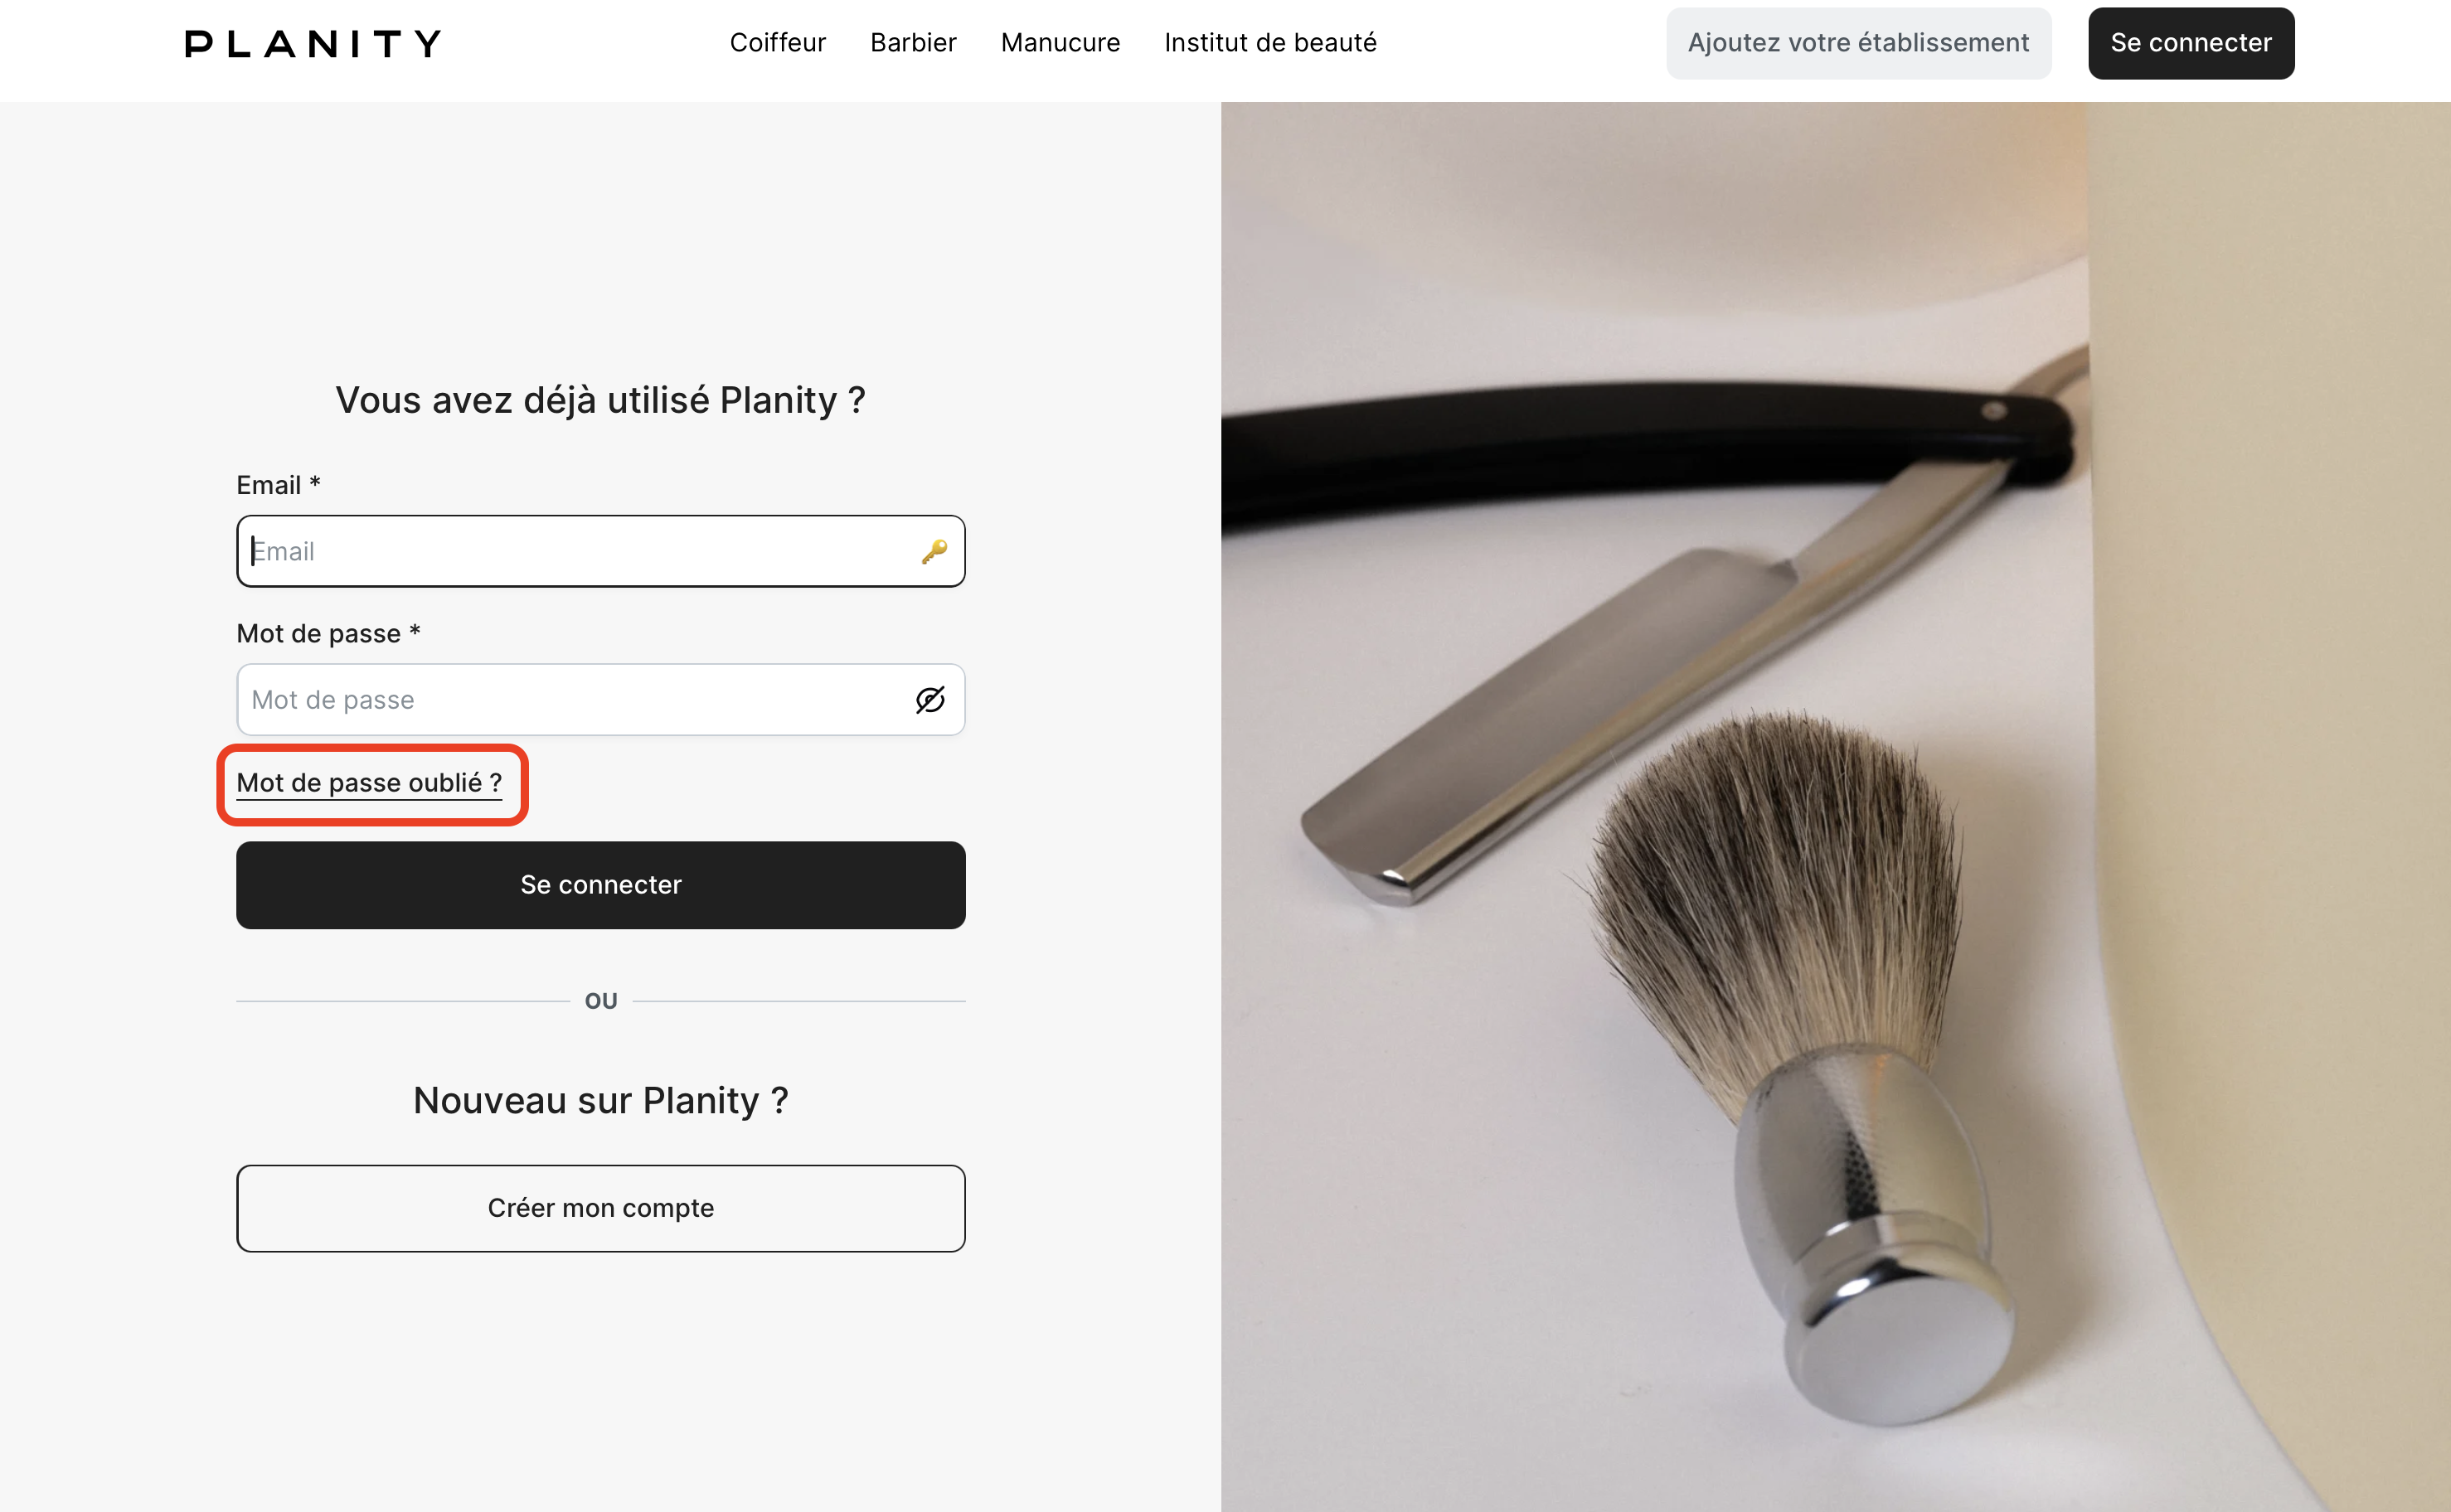Go to the Barbier section

coord(913,43)
